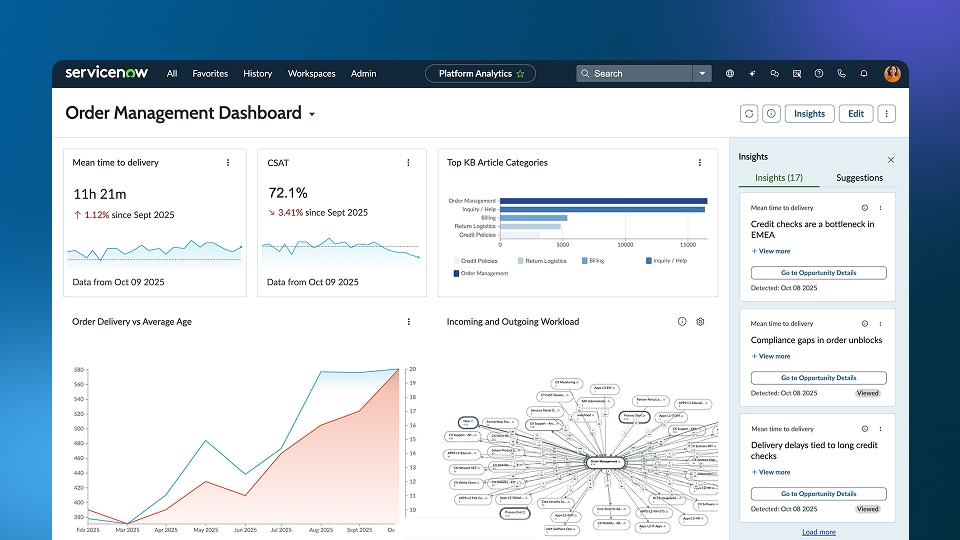Open the chat bubbles icon in header

(x=774, y=73)
